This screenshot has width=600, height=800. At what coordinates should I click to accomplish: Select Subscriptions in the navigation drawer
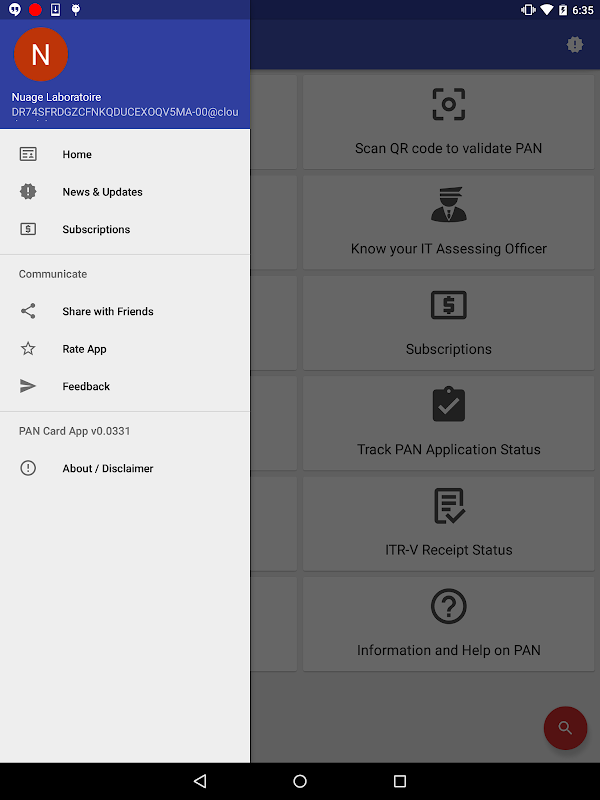tap(125, 229)
